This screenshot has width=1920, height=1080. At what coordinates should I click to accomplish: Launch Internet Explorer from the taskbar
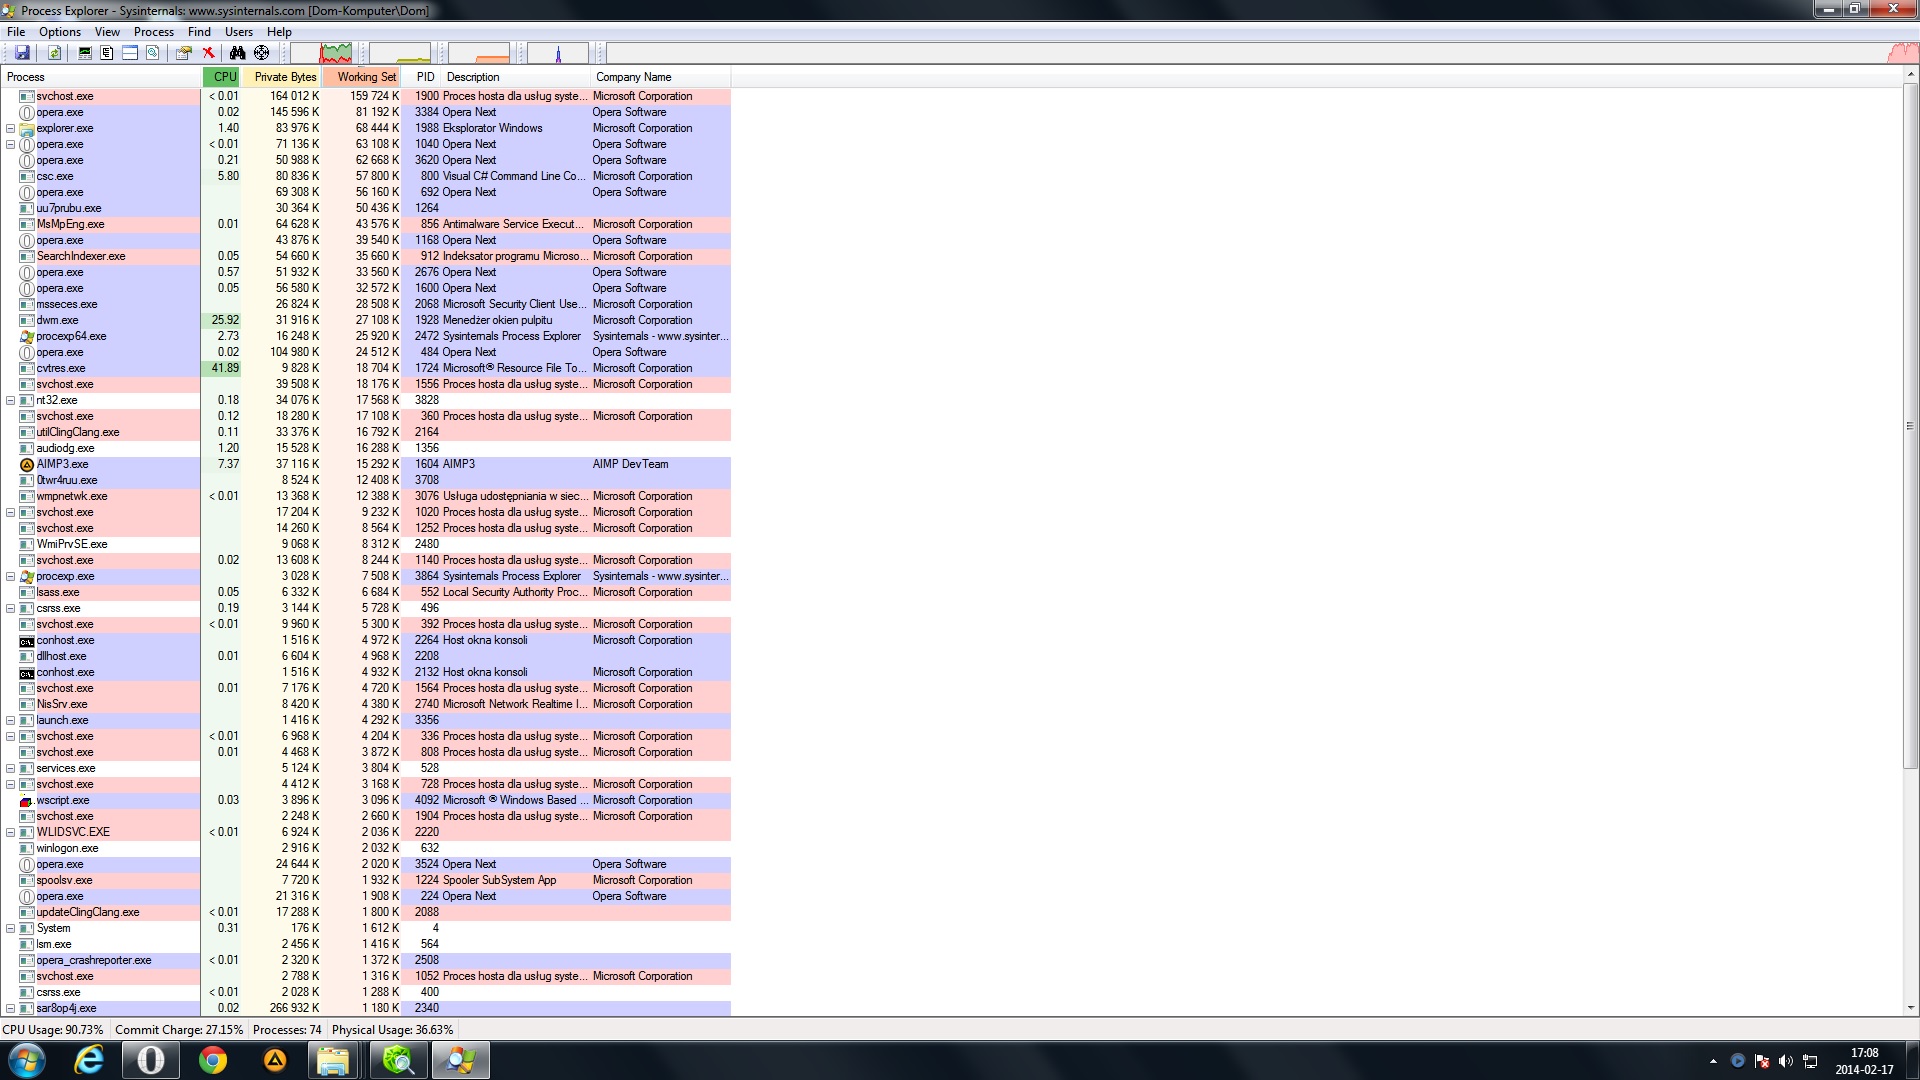tap(90, 1060)
